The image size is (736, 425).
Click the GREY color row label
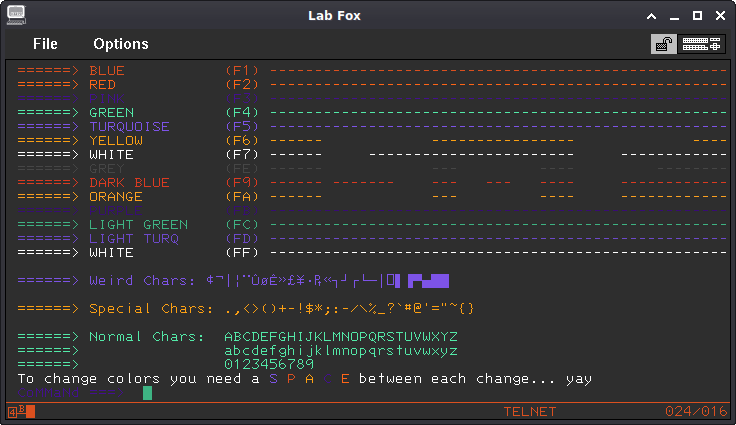107,169
